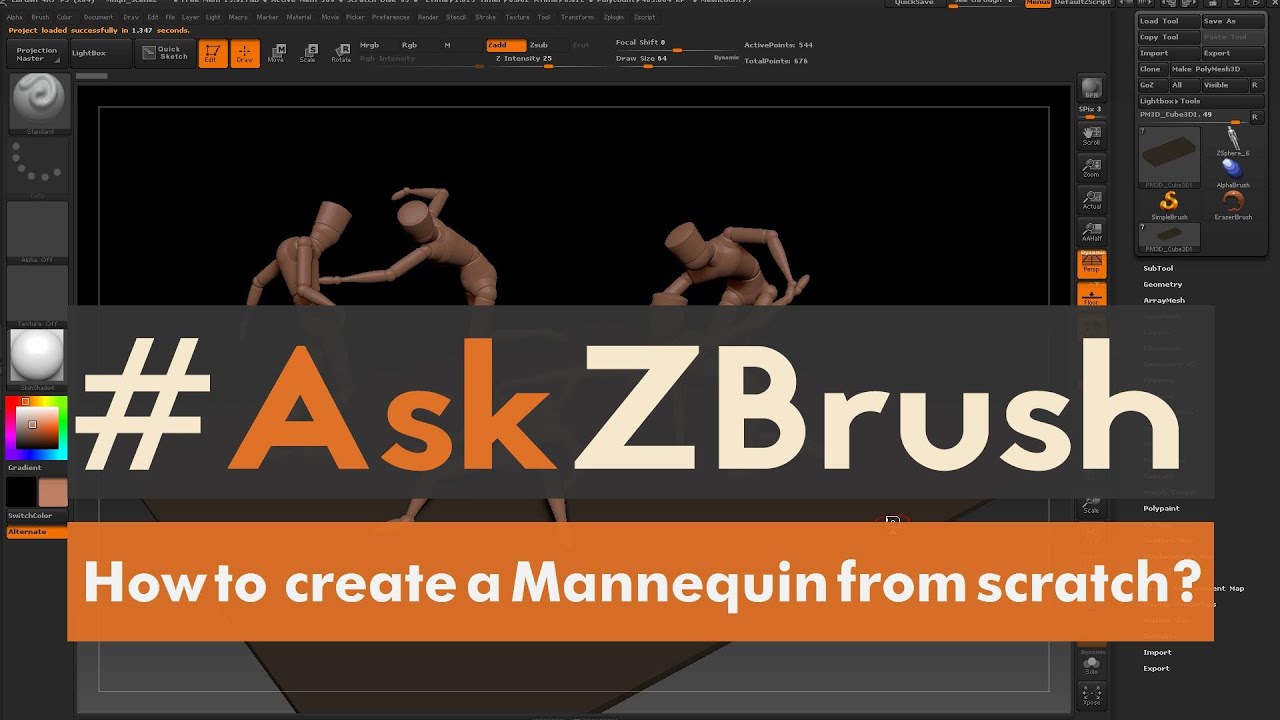Screen dimensions: 1280x720
Task: Click the Load Tool button
Action: point(1168,21)
